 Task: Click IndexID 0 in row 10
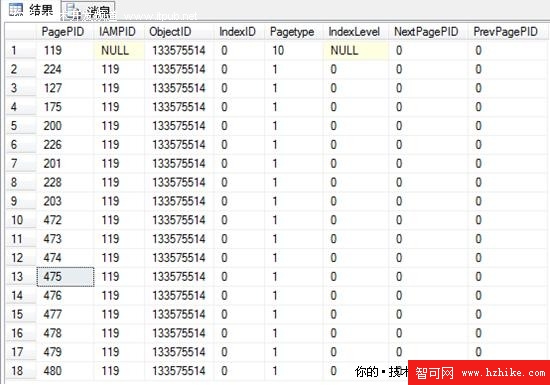(239, 220)
